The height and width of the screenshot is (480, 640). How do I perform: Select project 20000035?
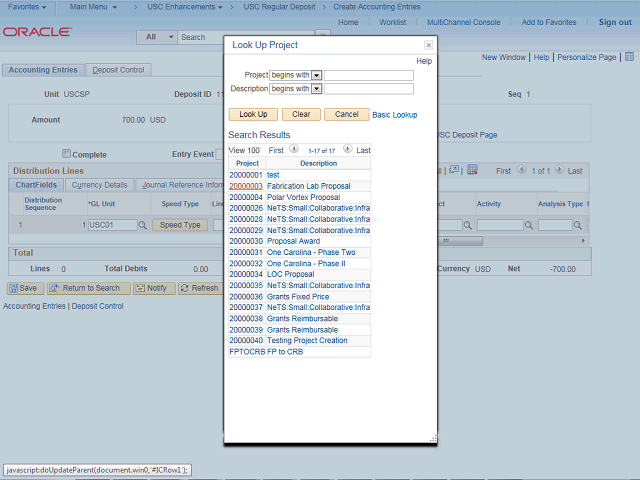tap(246, 285)
